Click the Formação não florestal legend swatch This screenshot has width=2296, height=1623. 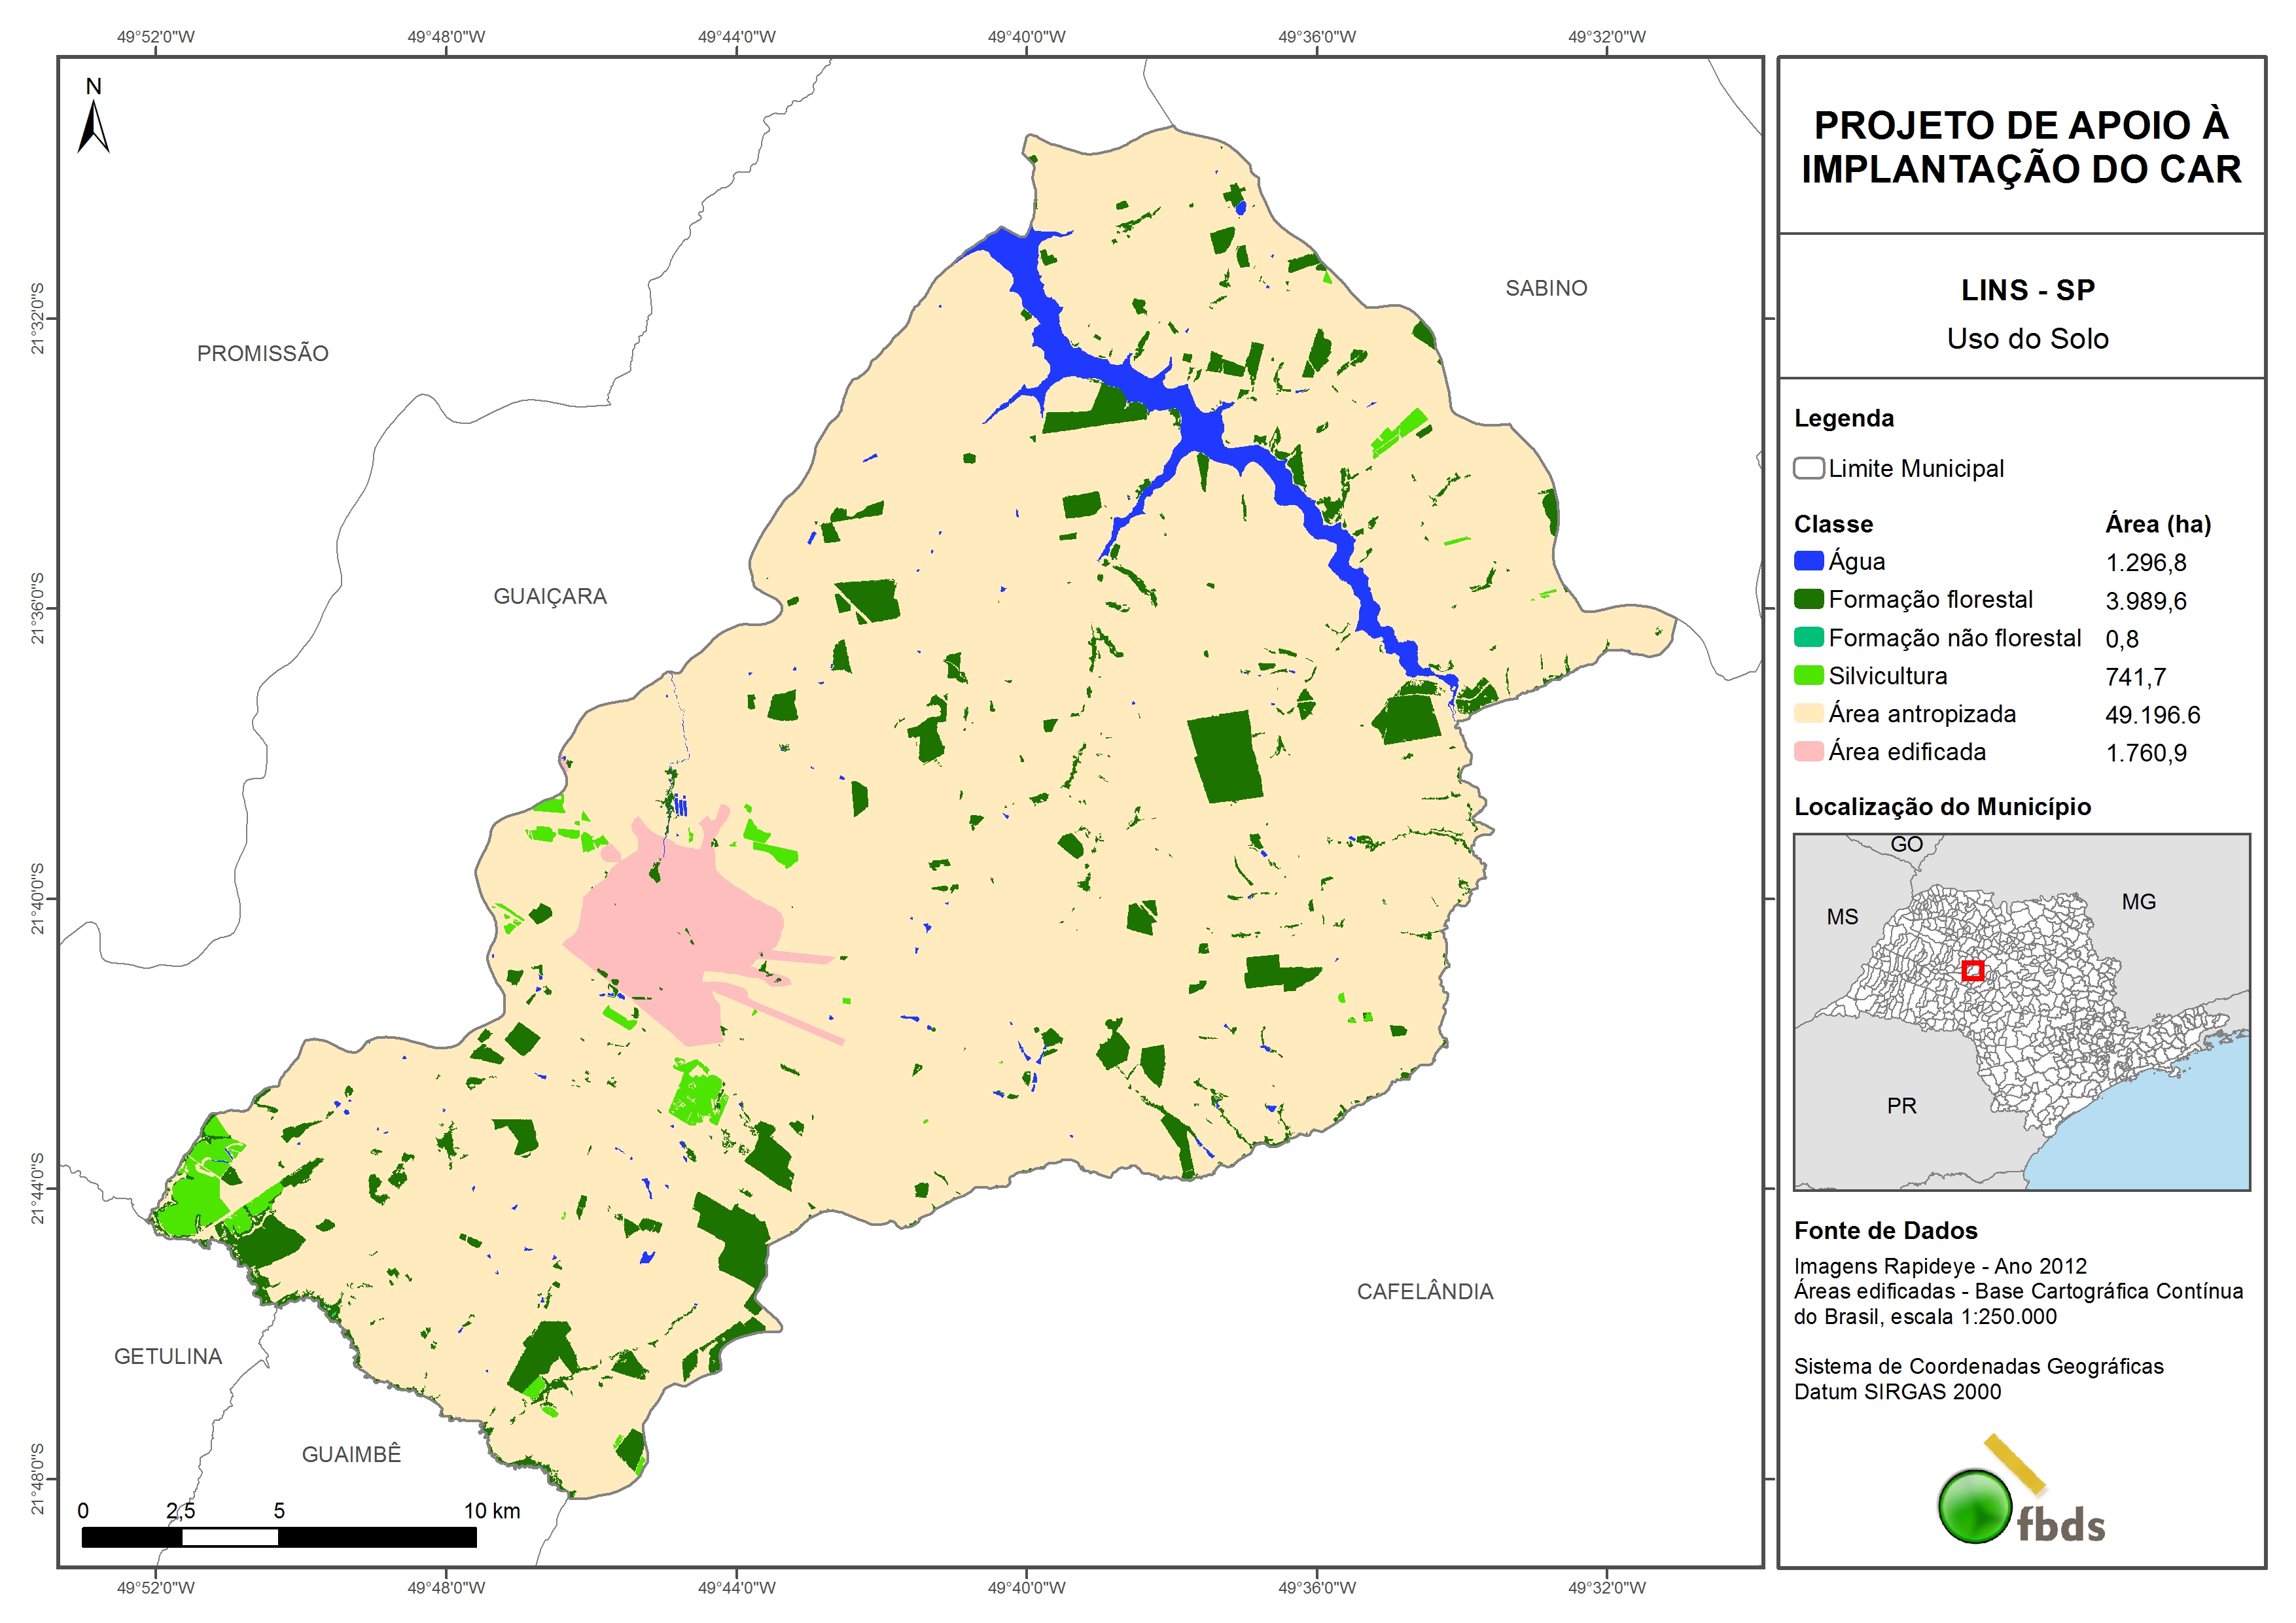(x=1808, y=637)
